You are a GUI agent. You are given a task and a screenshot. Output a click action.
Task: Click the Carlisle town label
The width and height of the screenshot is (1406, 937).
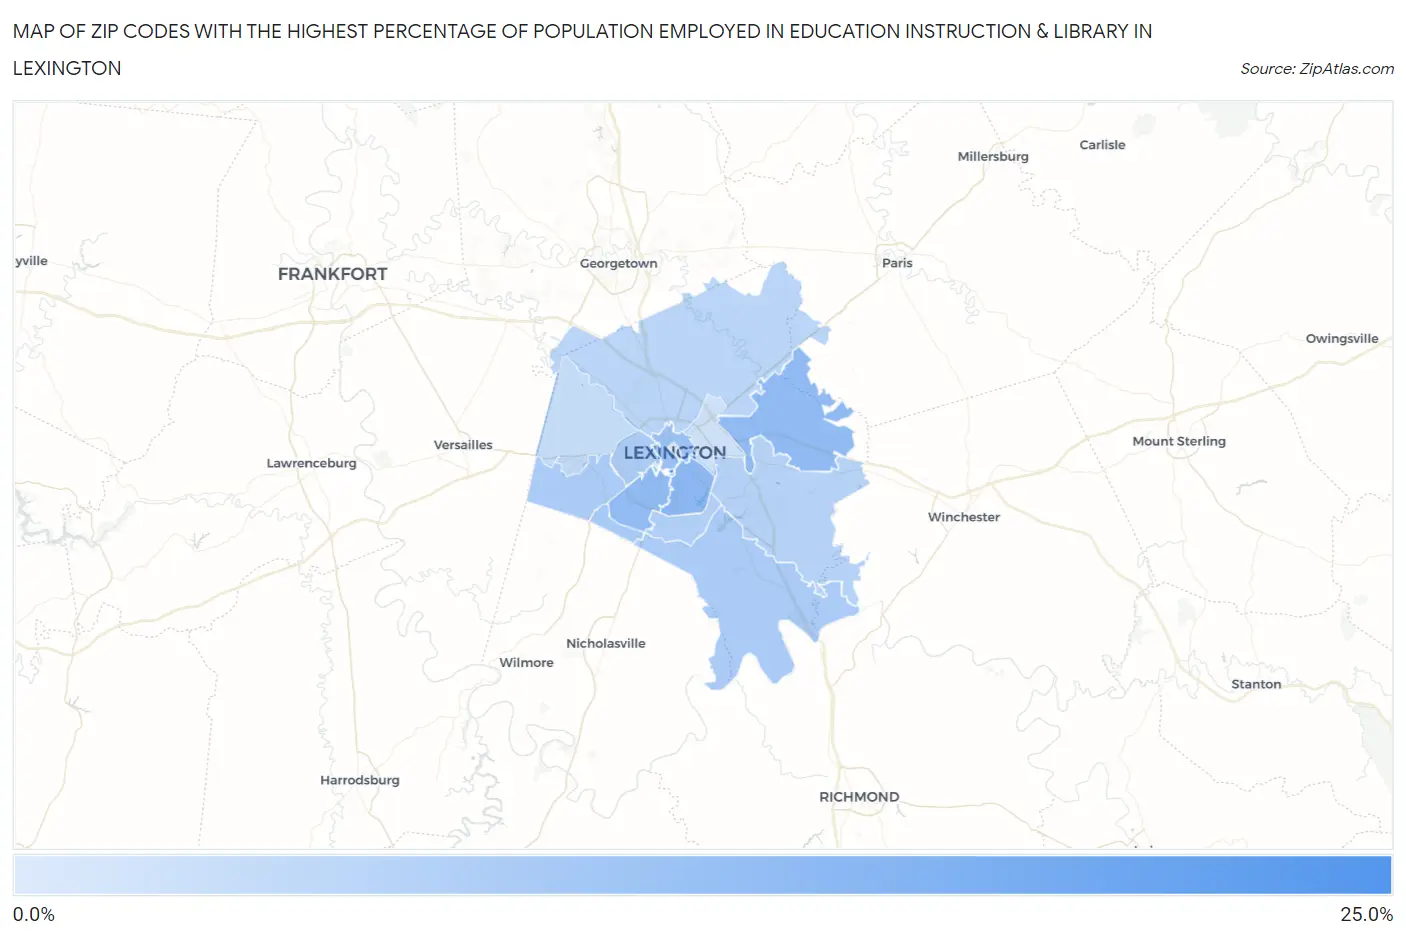[1102, 145]
